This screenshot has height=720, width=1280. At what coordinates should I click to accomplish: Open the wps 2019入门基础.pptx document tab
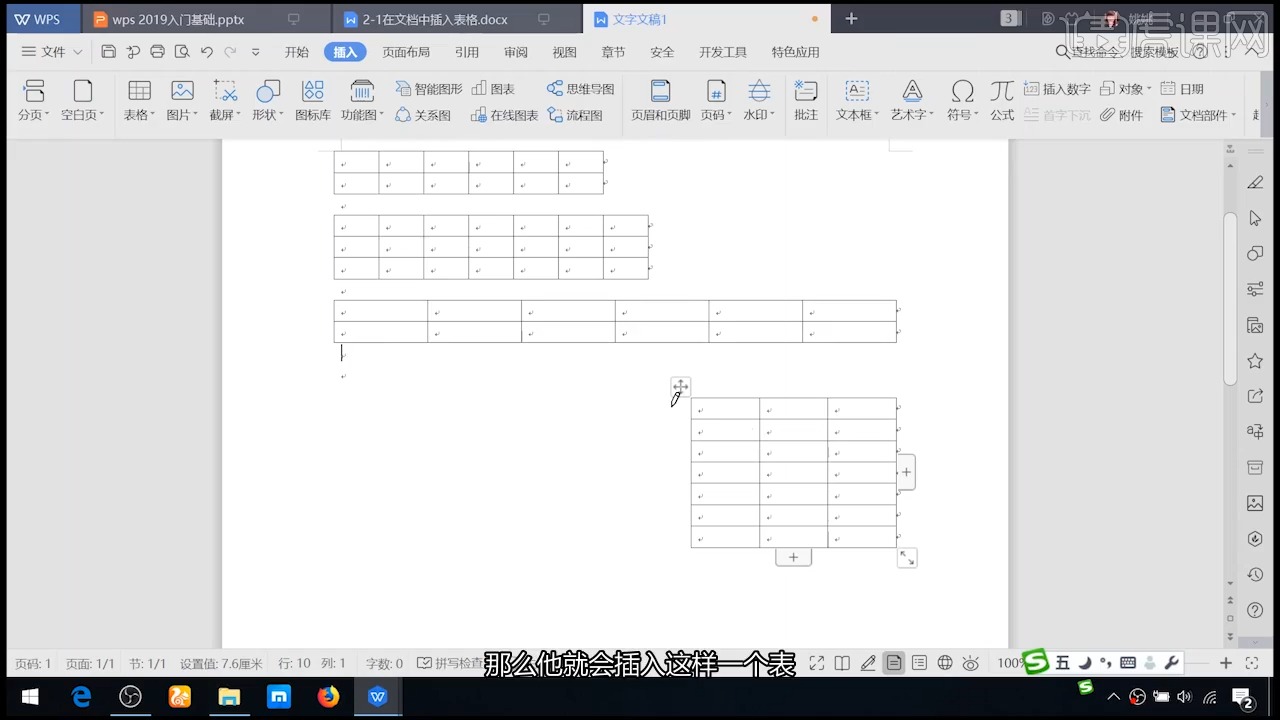coord(178,19)
